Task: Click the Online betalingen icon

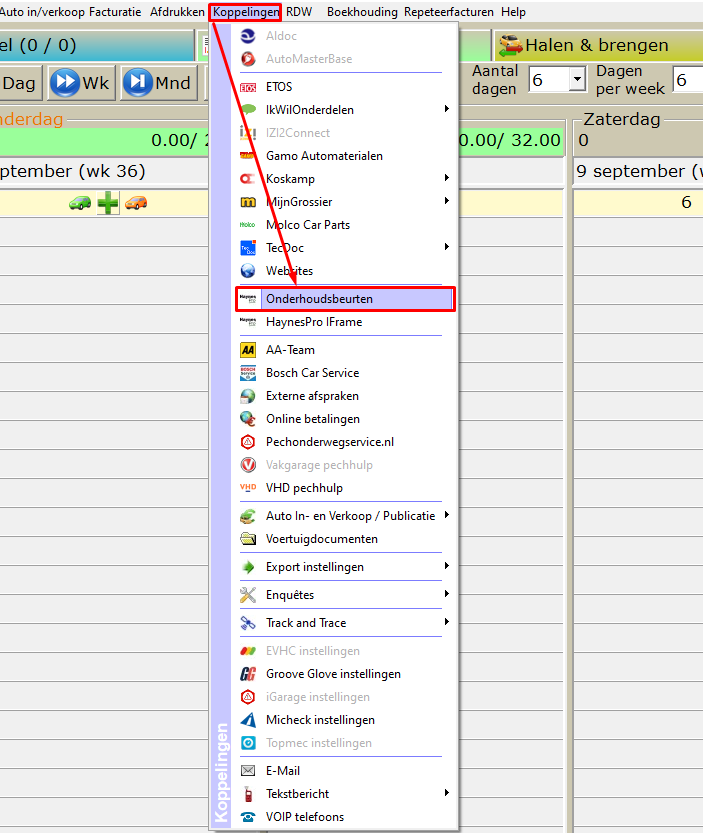Action: (x=248, y=419)
